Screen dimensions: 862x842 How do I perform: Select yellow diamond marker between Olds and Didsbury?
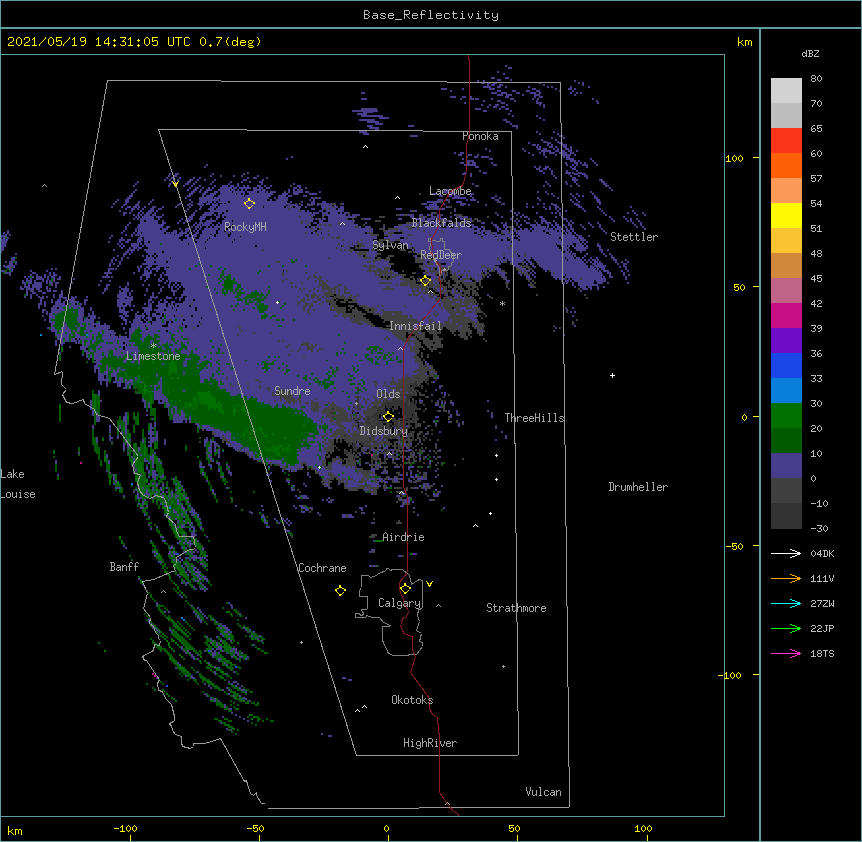pos(388,416)
